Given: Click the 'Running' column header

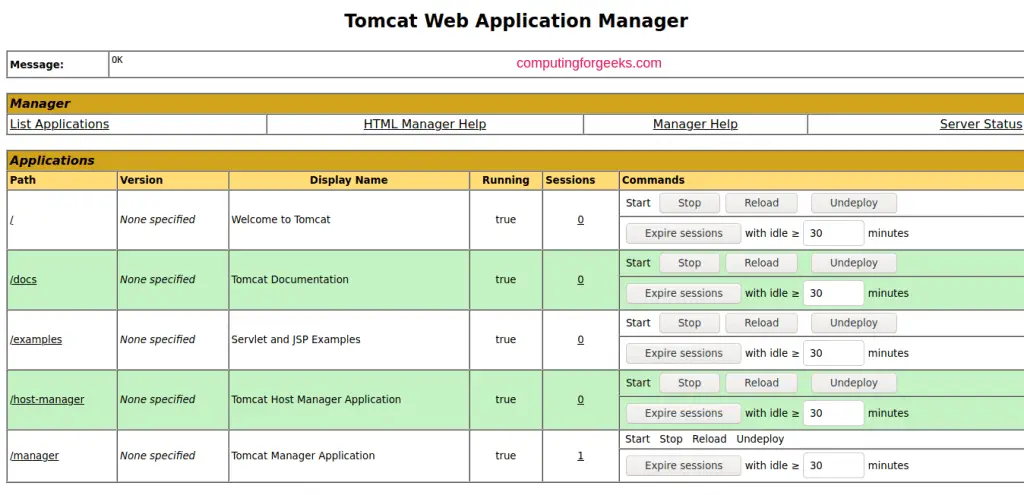Looking at the screenshot, I should click(x=506, y=180).
